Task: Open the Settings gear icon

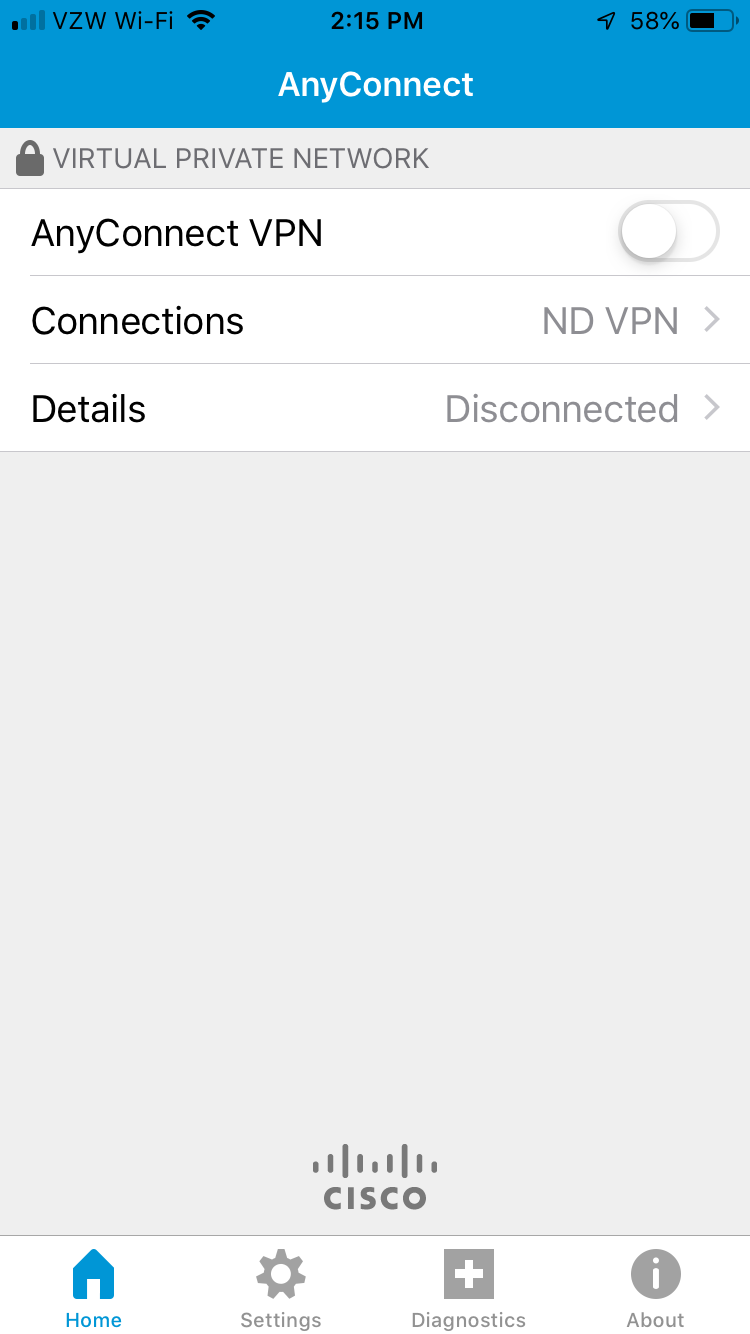Action: (281, 1275)
